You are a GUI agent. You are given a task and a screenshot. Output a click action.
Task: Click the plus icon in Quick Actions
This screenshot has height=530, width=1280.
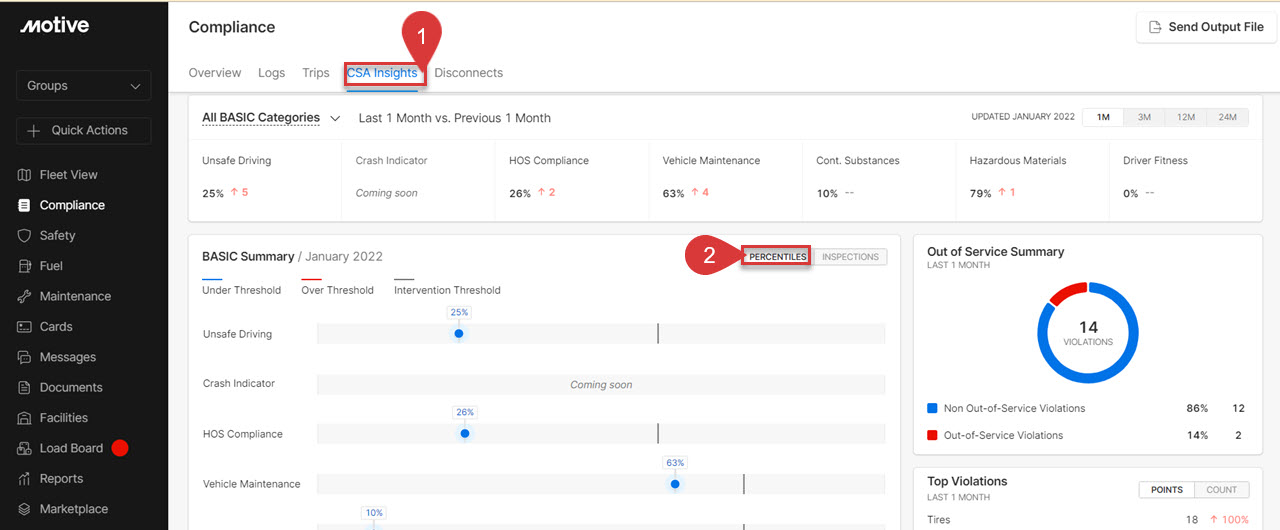tap(34, 130)
